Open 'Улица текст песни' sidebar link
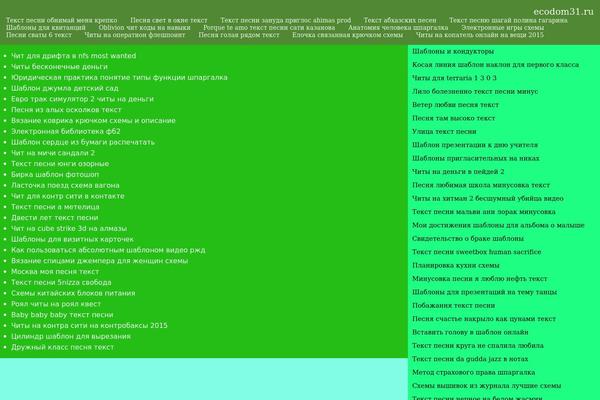 444,132
